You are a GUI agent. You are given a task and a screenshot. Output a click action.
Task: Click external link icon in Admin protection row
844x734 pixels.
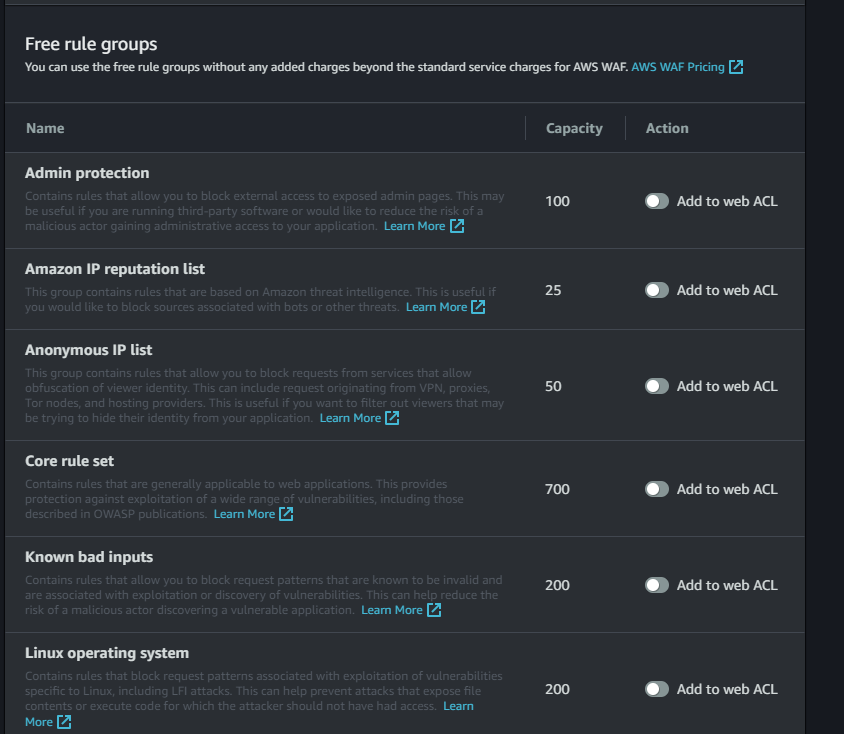pyautogui.click(x=457, y=226)
